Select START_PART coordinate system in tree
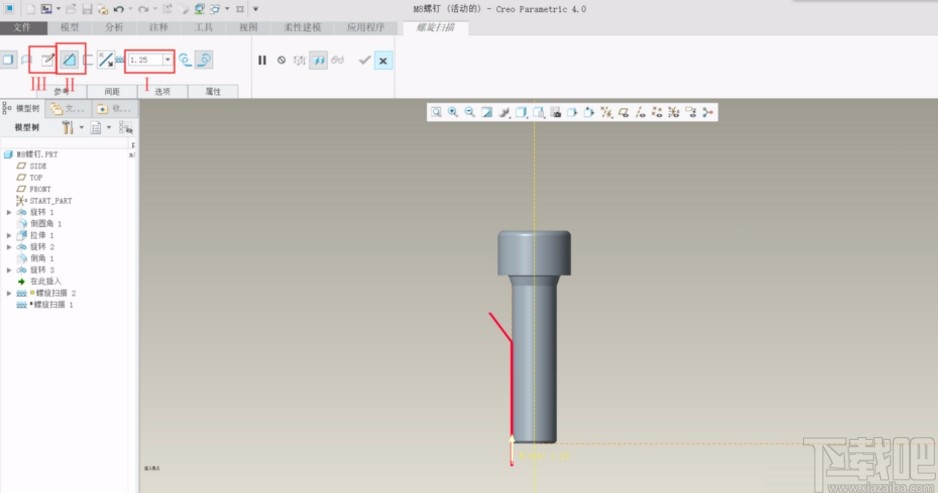Viewport: 938px width, 493px height. click(x=51, y=200)
